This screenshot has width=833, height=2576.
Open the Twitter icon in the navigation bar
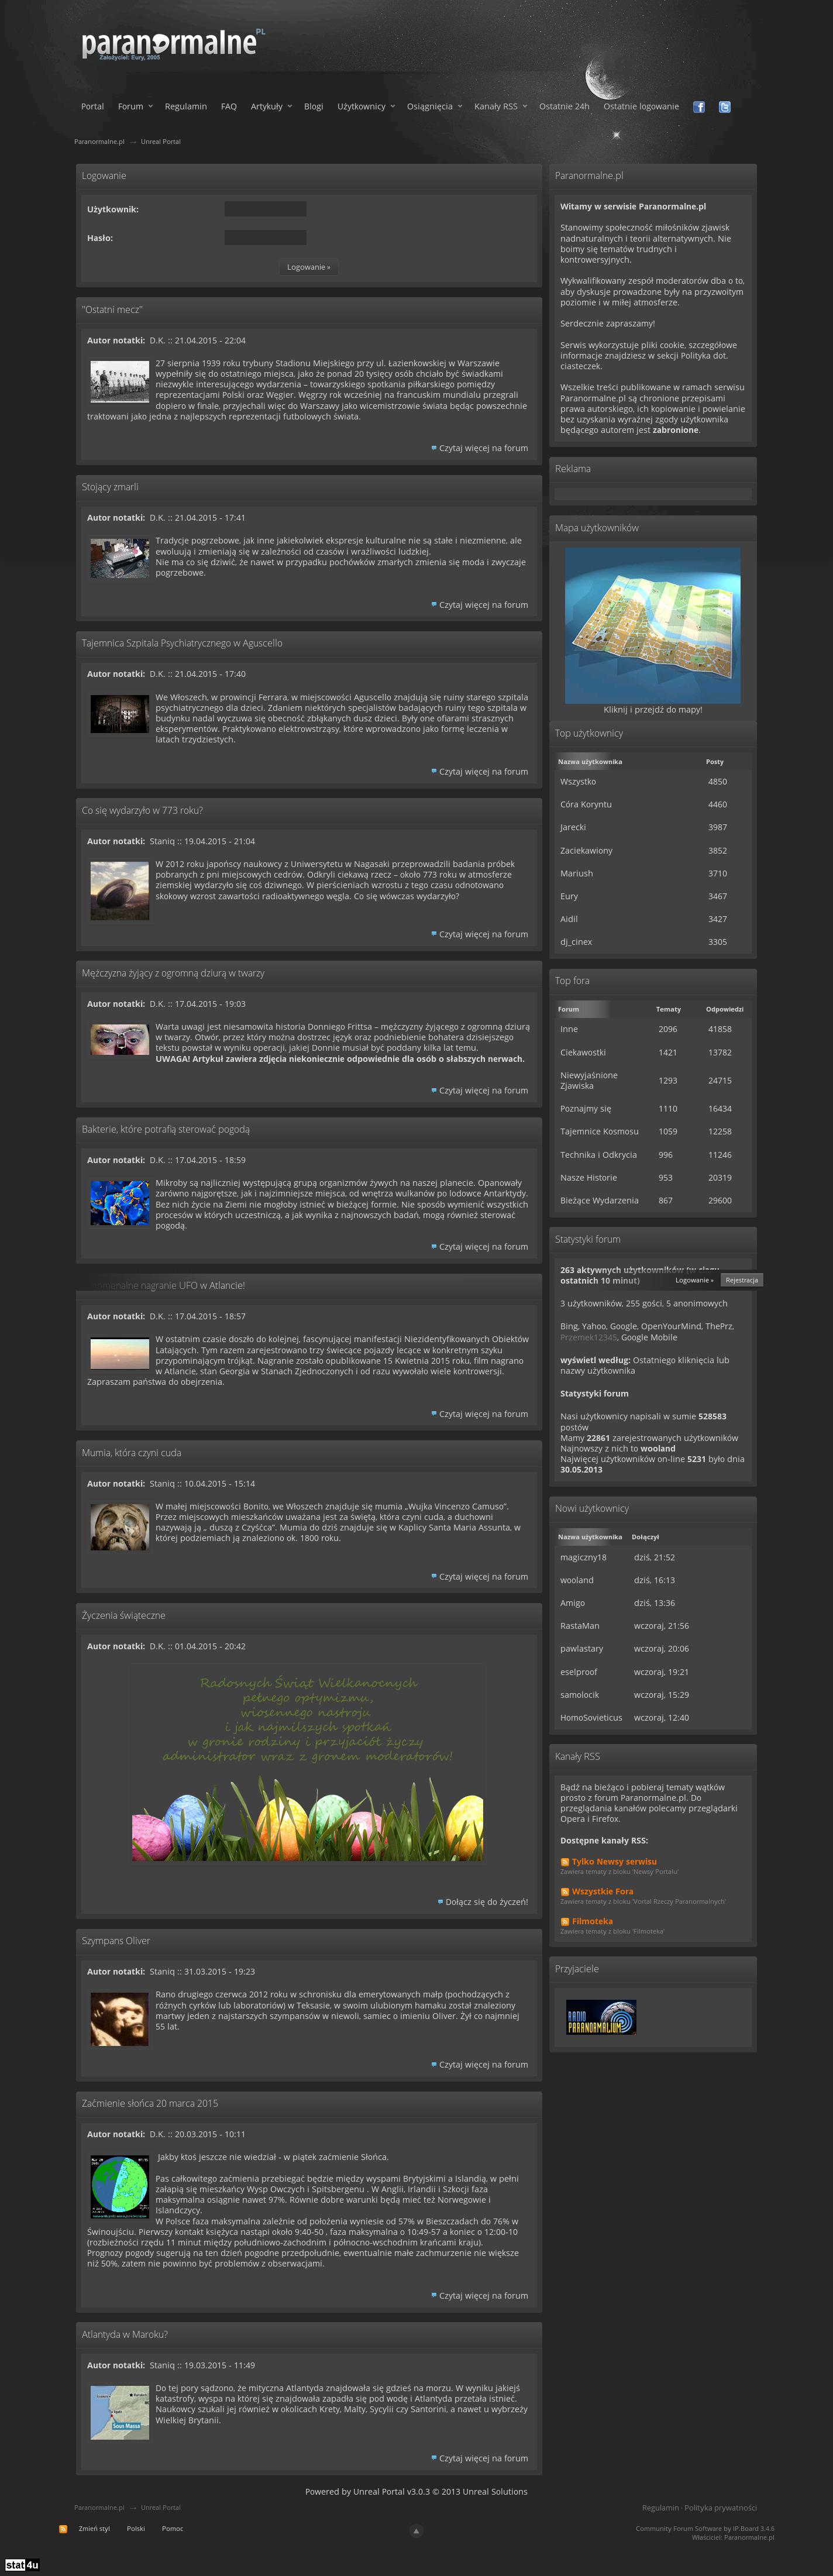pos(725,107)
